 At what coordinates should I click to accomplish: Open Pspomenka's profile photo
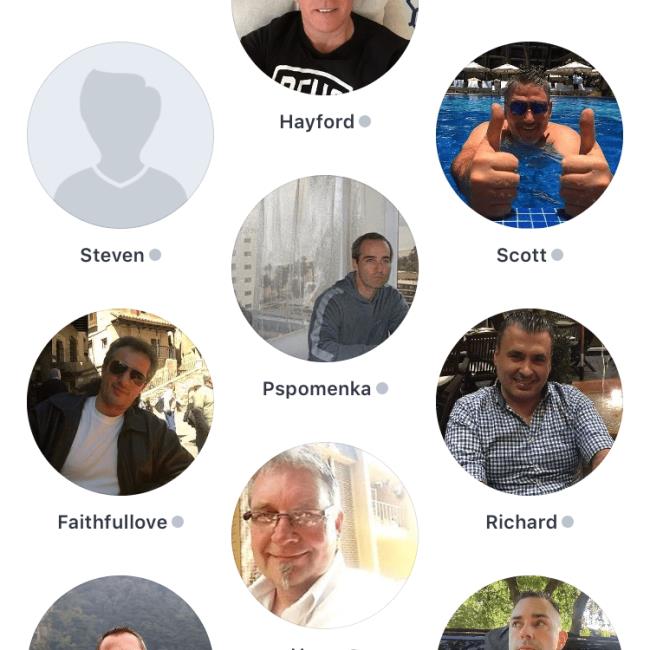(x=325, y=269)
